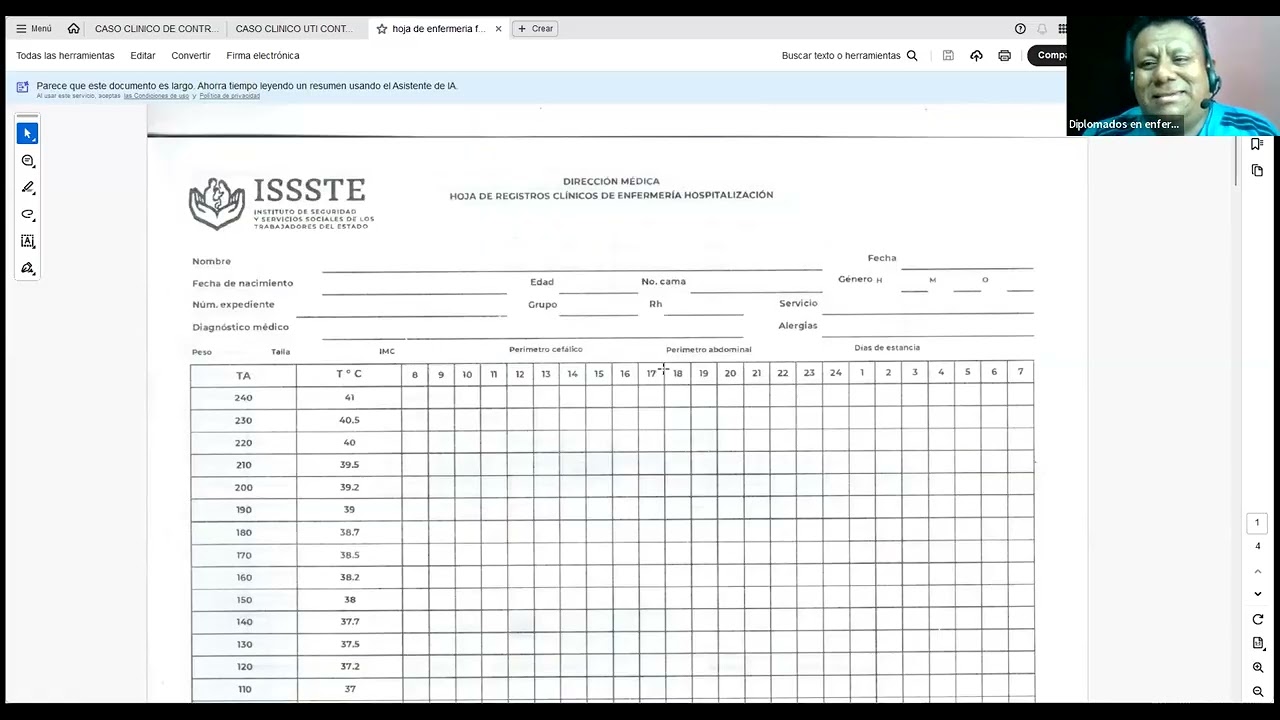
Task: Click the save document icon
Action: [948, 56]
